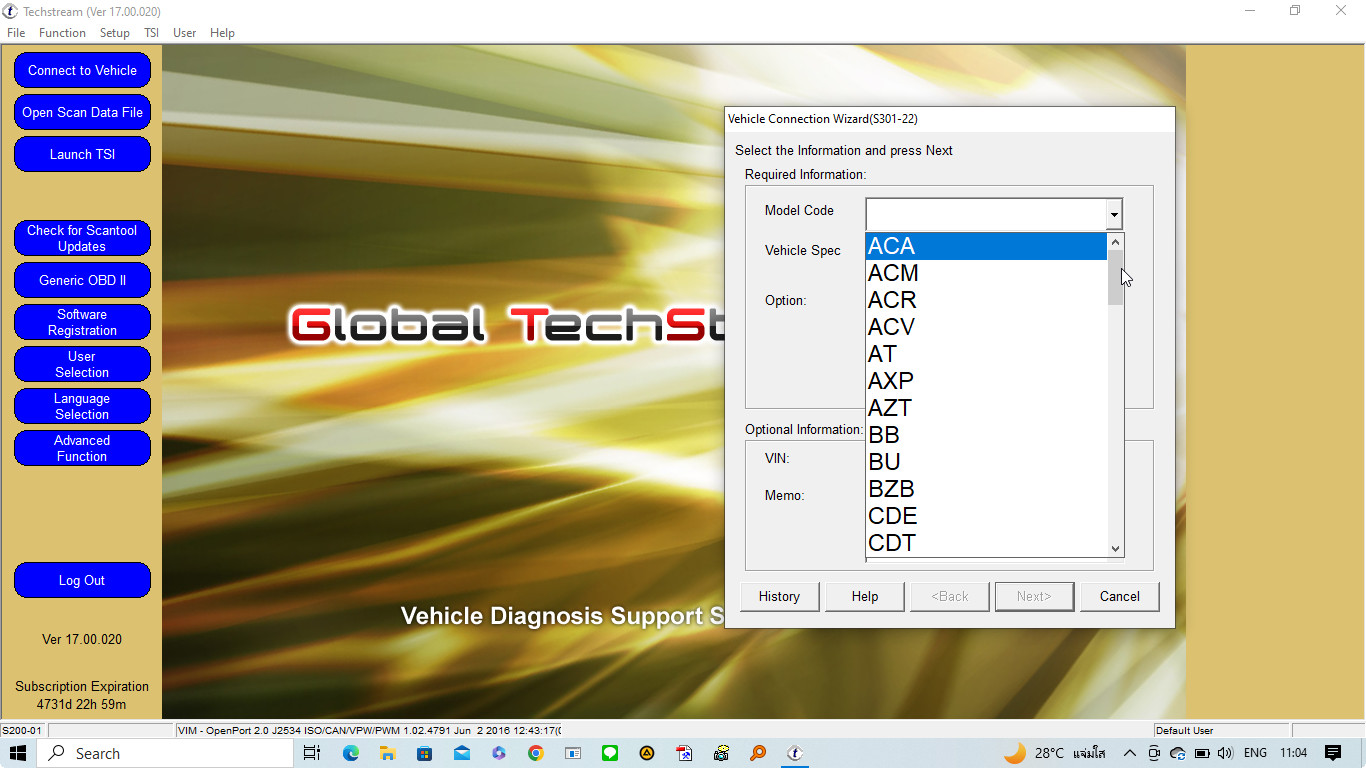
Task: Open the Windows Start menu
Action: pos(18,753)
